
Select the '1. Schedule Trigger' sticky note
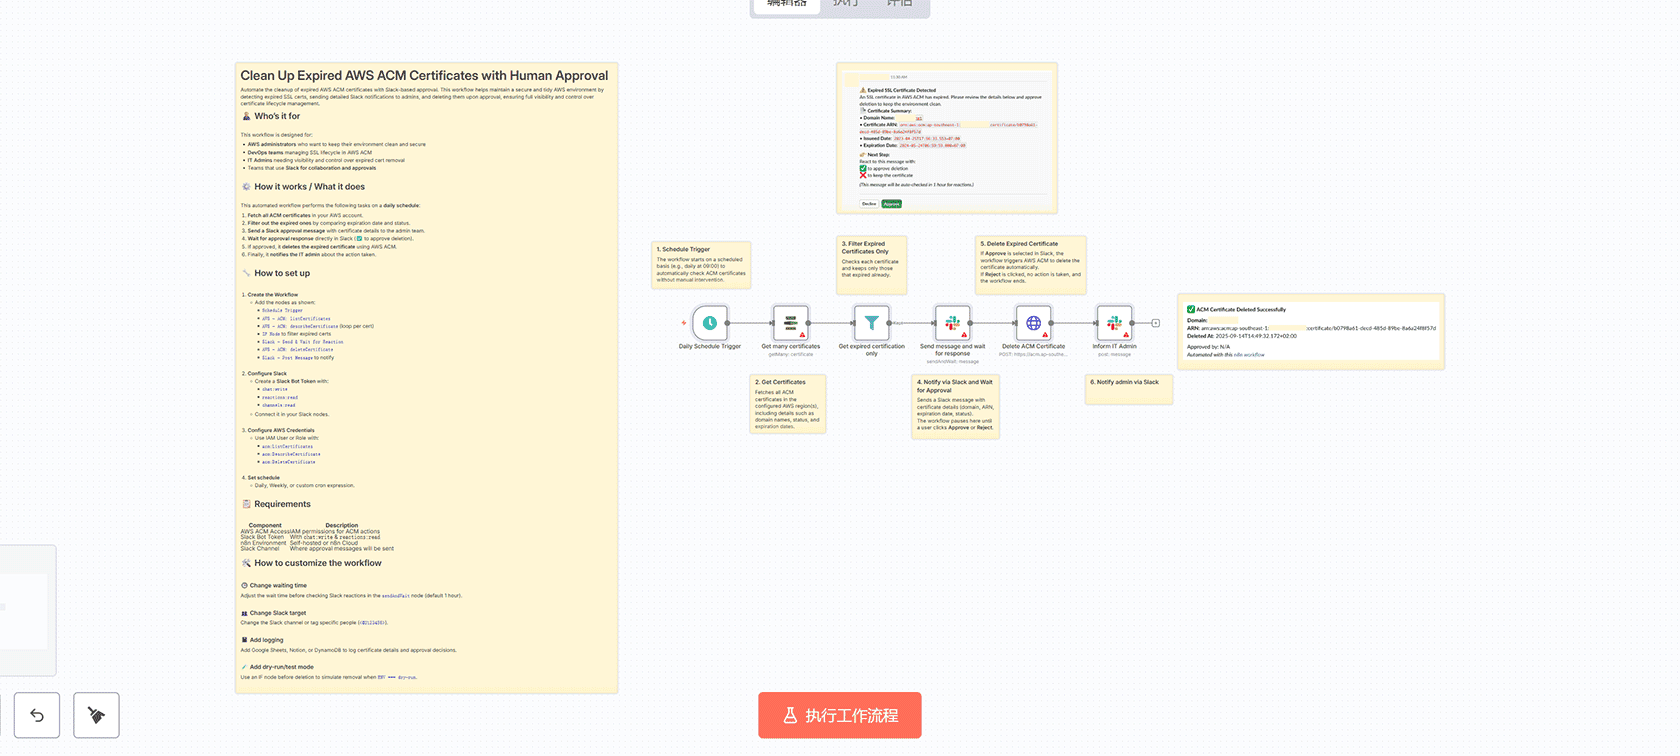701,265
